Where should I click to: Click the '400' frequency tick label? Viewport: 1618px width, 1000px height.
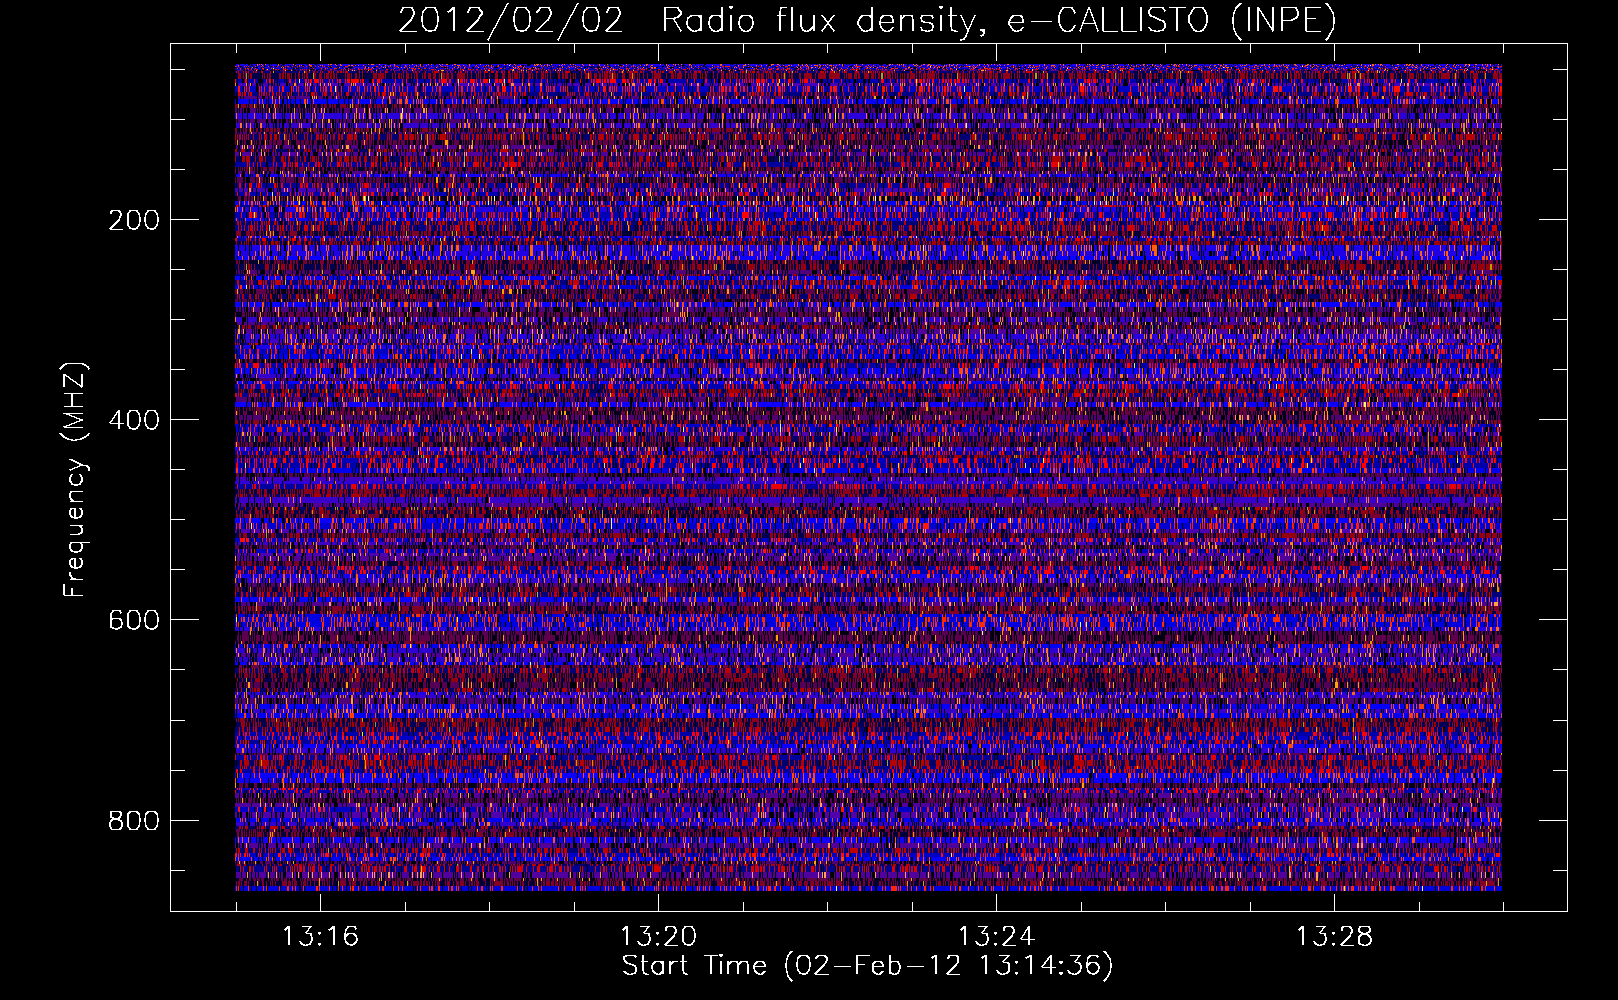click(133, 420)
